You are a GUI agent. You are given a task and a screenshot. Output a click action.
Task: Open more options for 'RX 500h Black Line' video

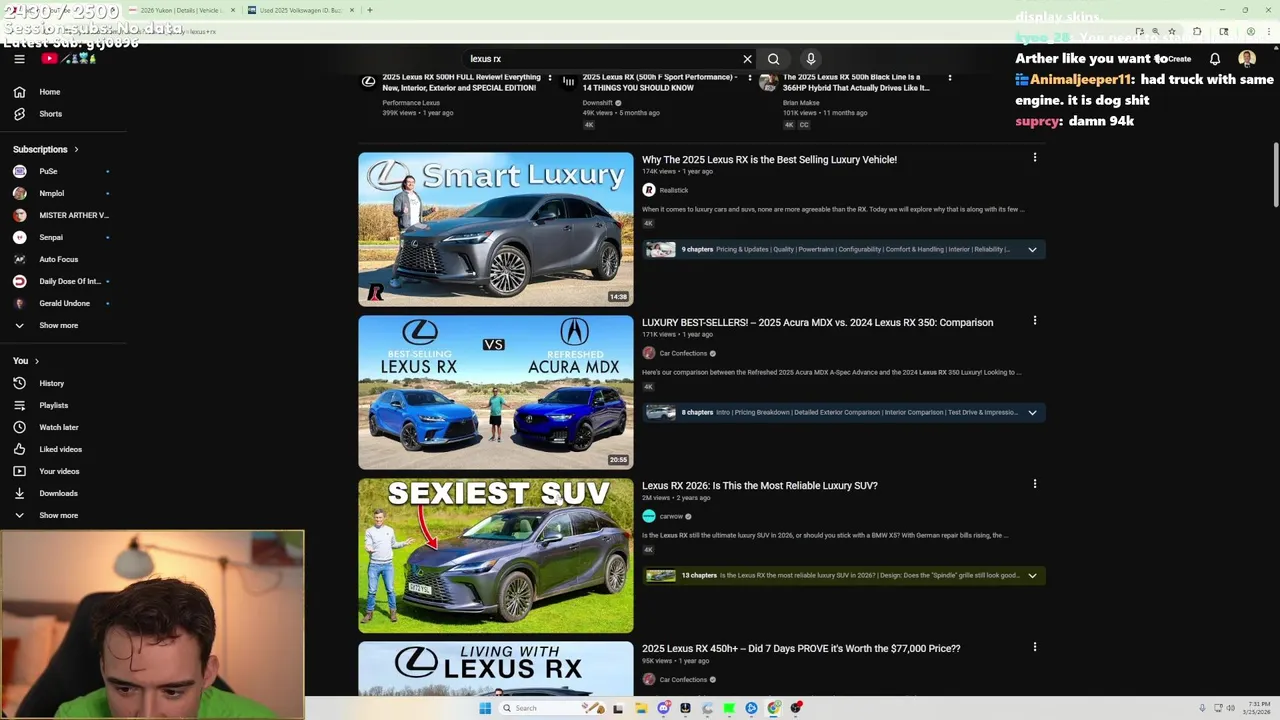coord(949,77)
